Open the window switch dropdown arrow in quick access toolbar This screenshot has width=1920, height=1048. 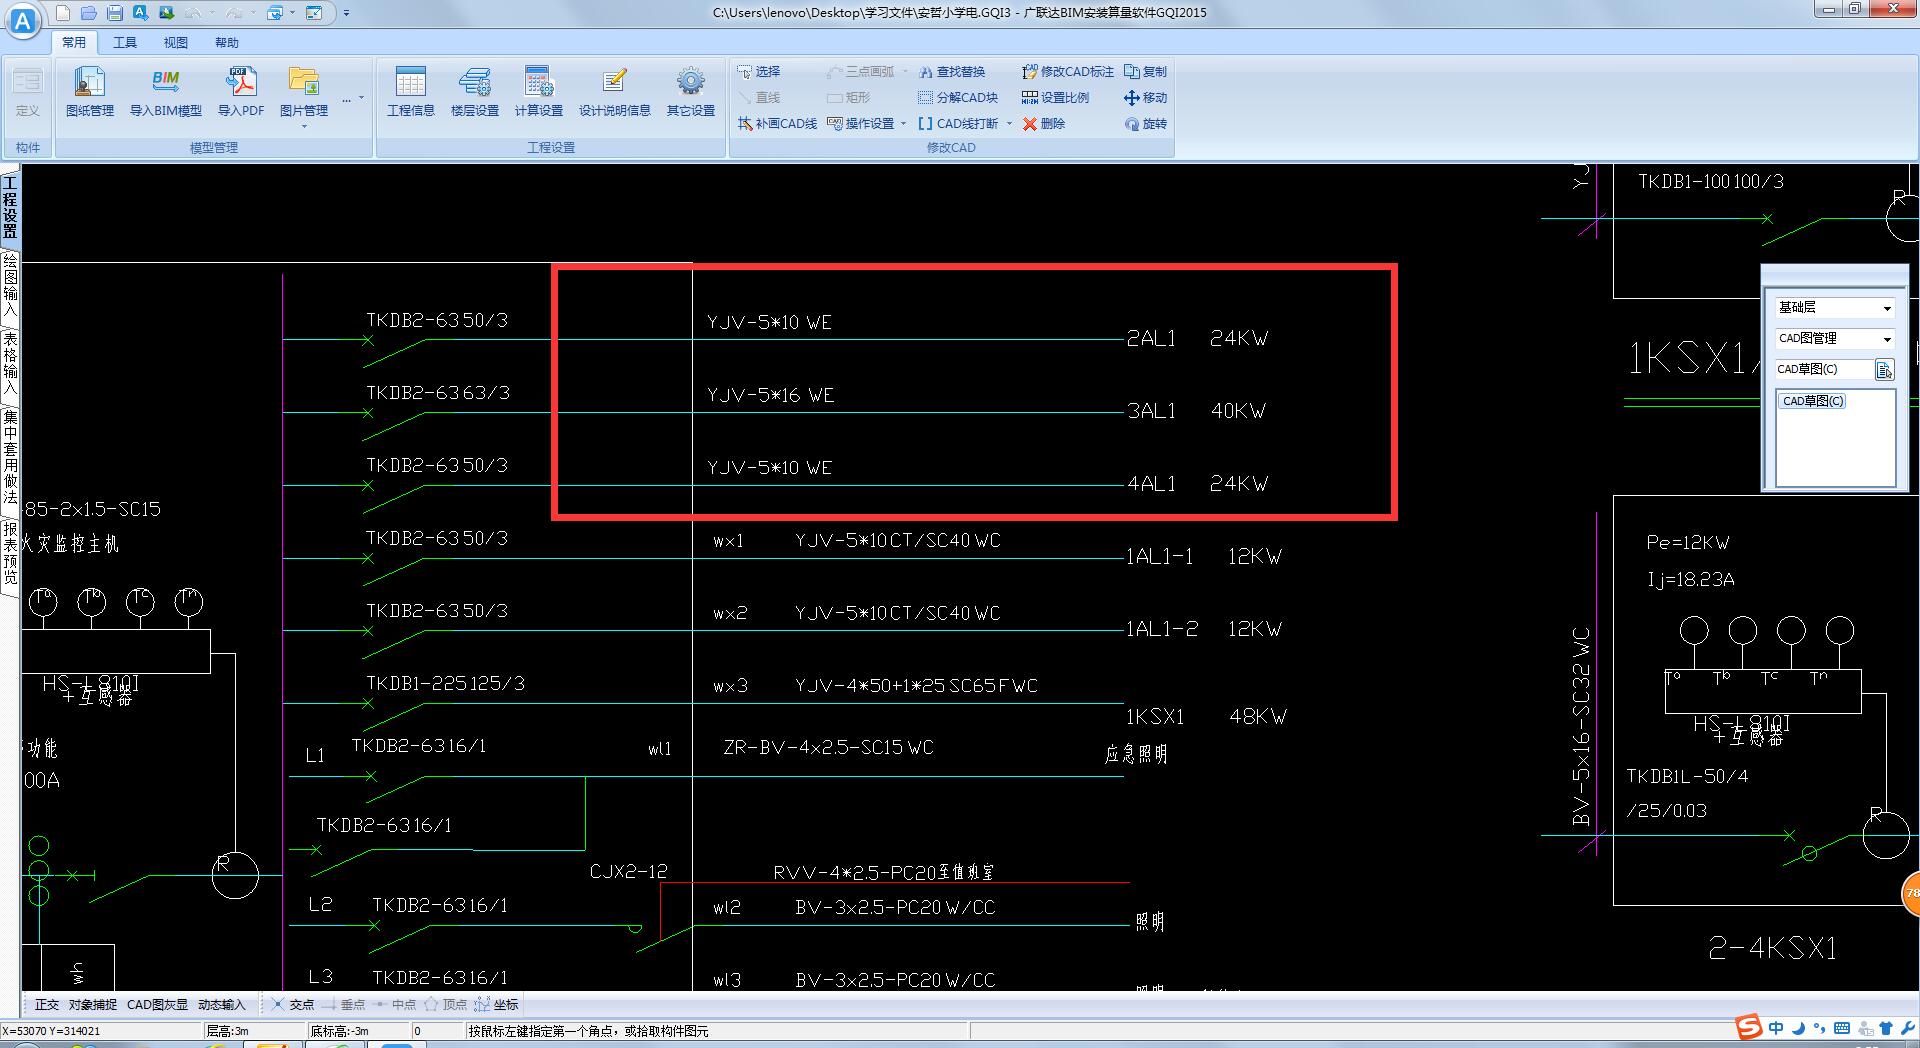pyautogui.click(x=292, y=13)
